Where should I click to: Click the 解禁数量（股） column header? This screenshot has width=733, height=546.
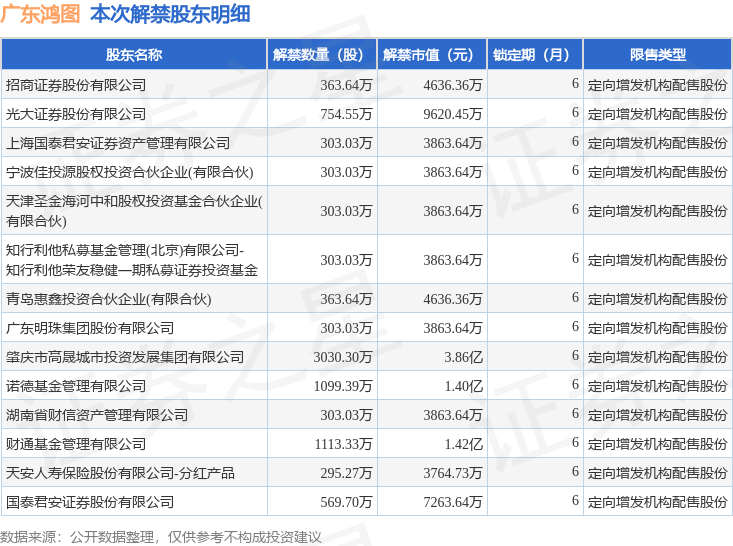point(322,55)
